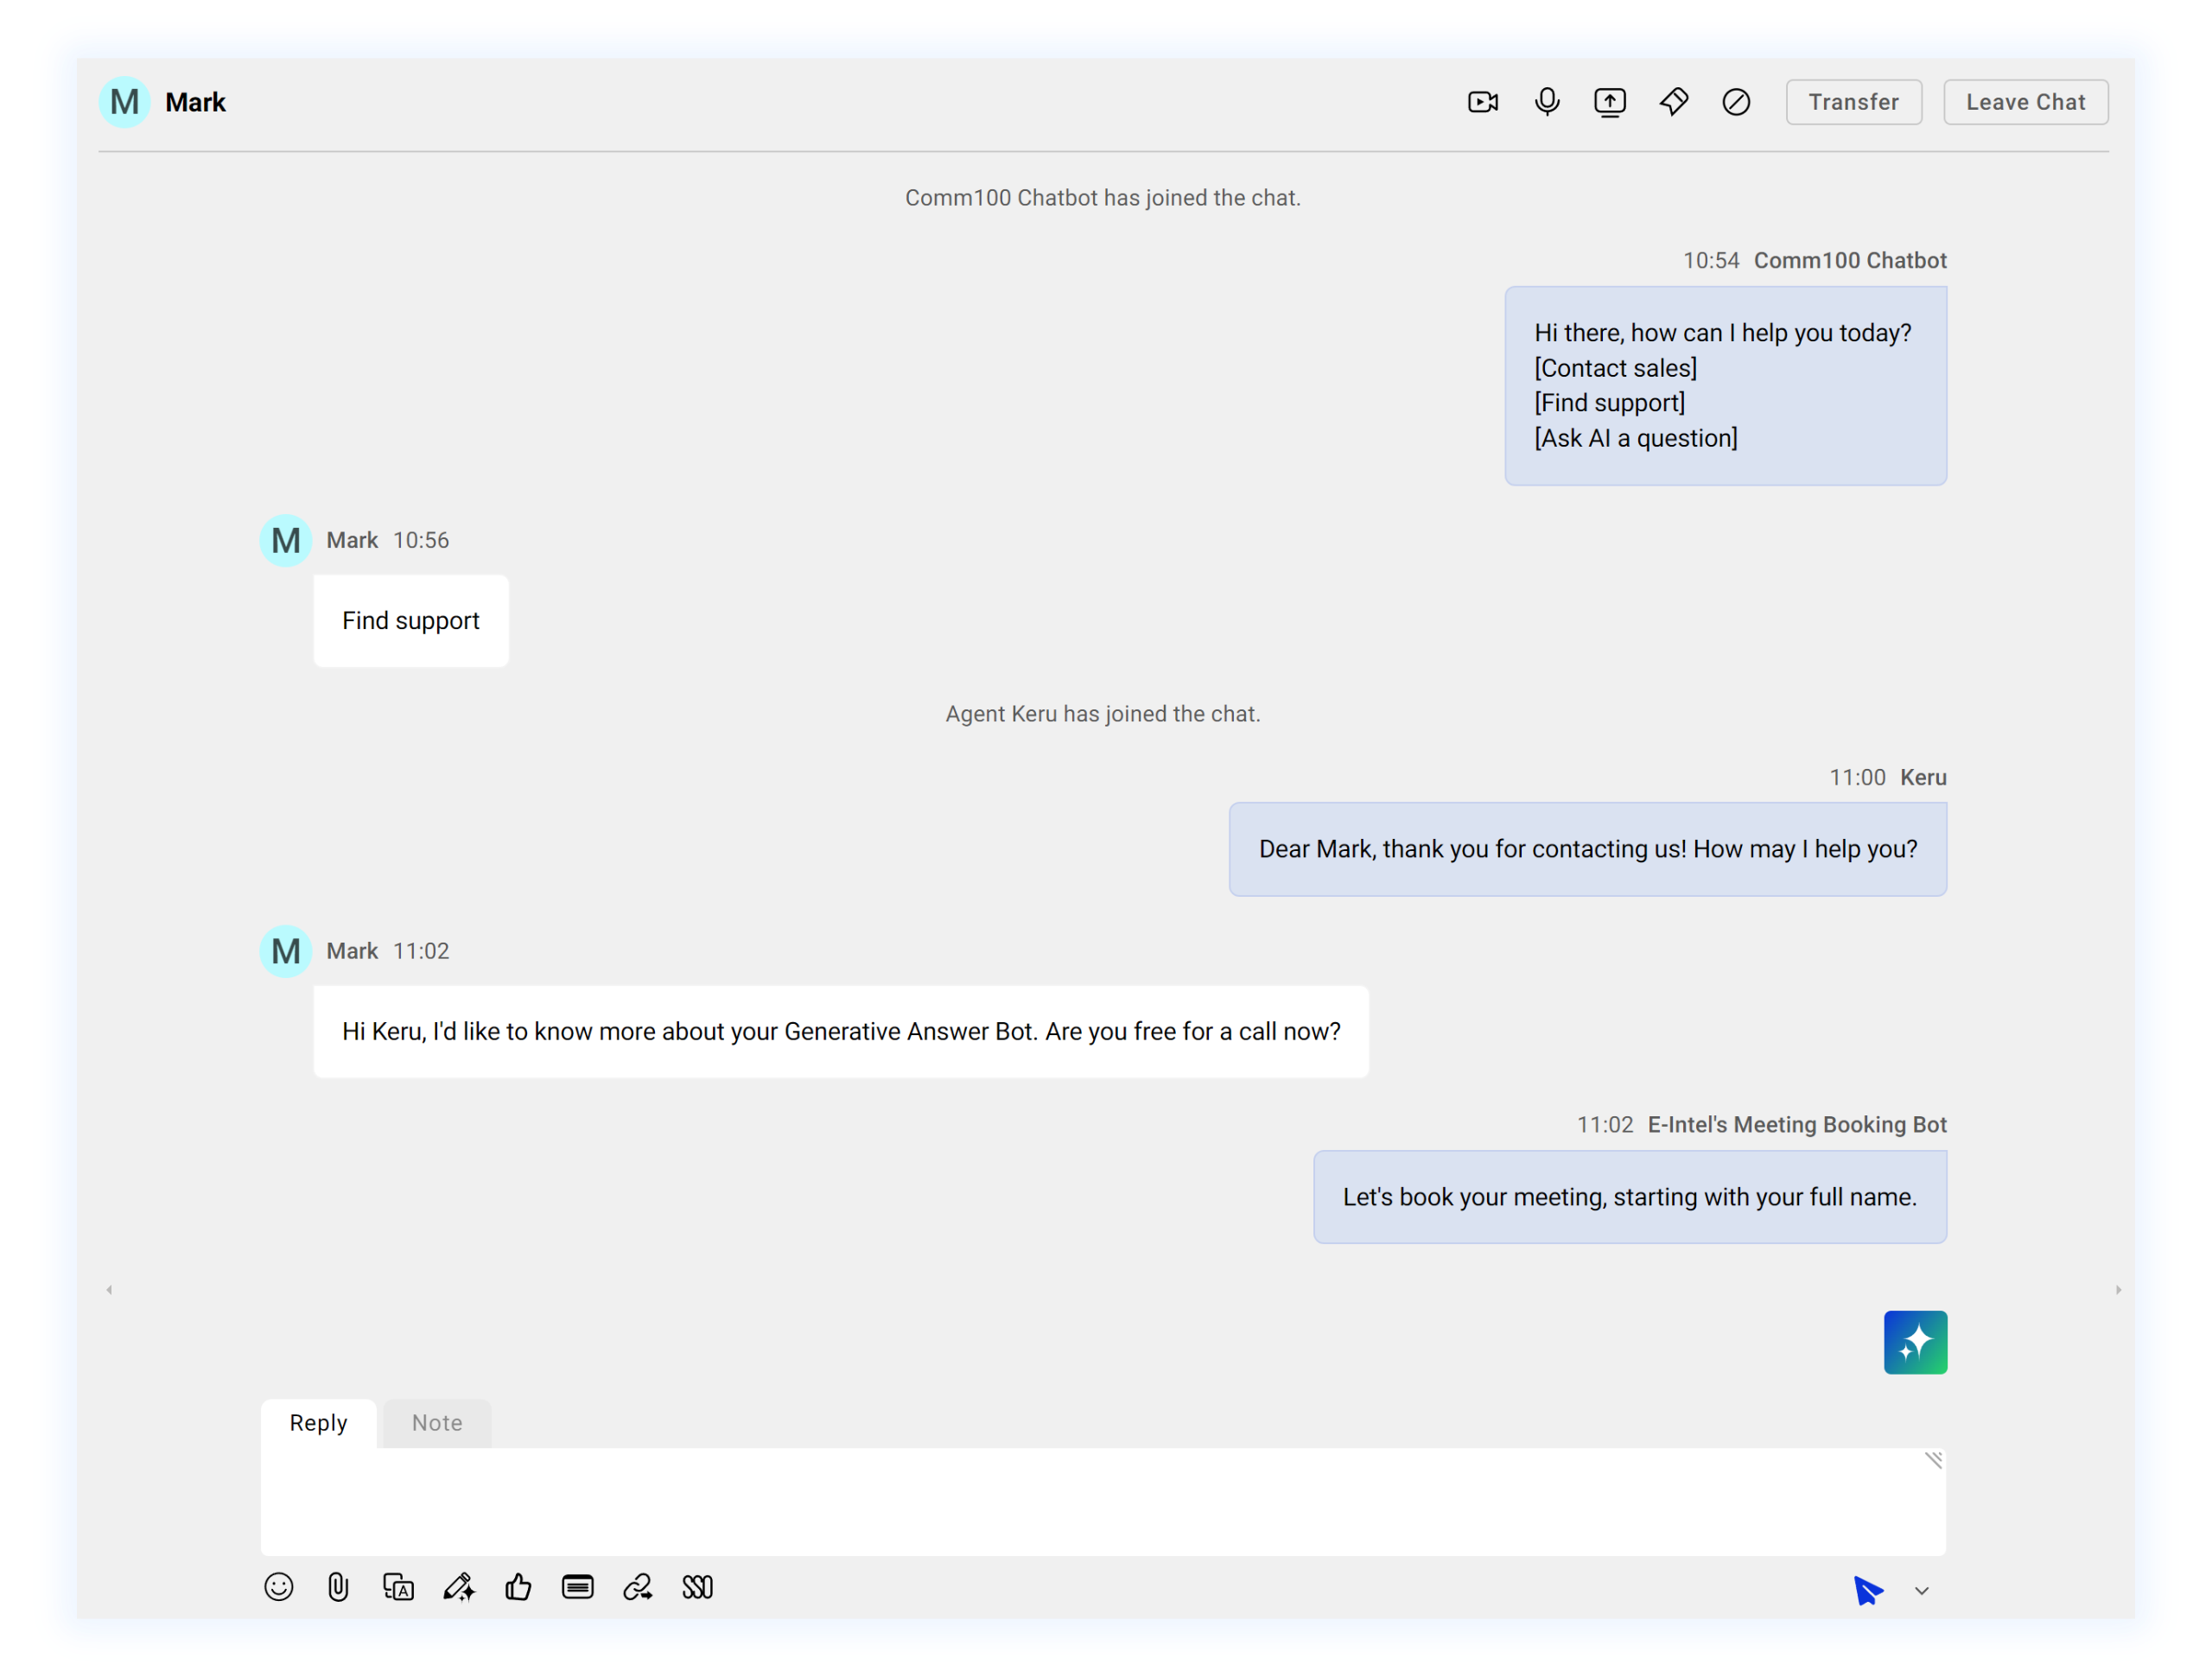The image size is (2212, 1677).
Task: Click the screen capture or screenshot icon
Action: pyautogui.click(x=1608, y=102)
